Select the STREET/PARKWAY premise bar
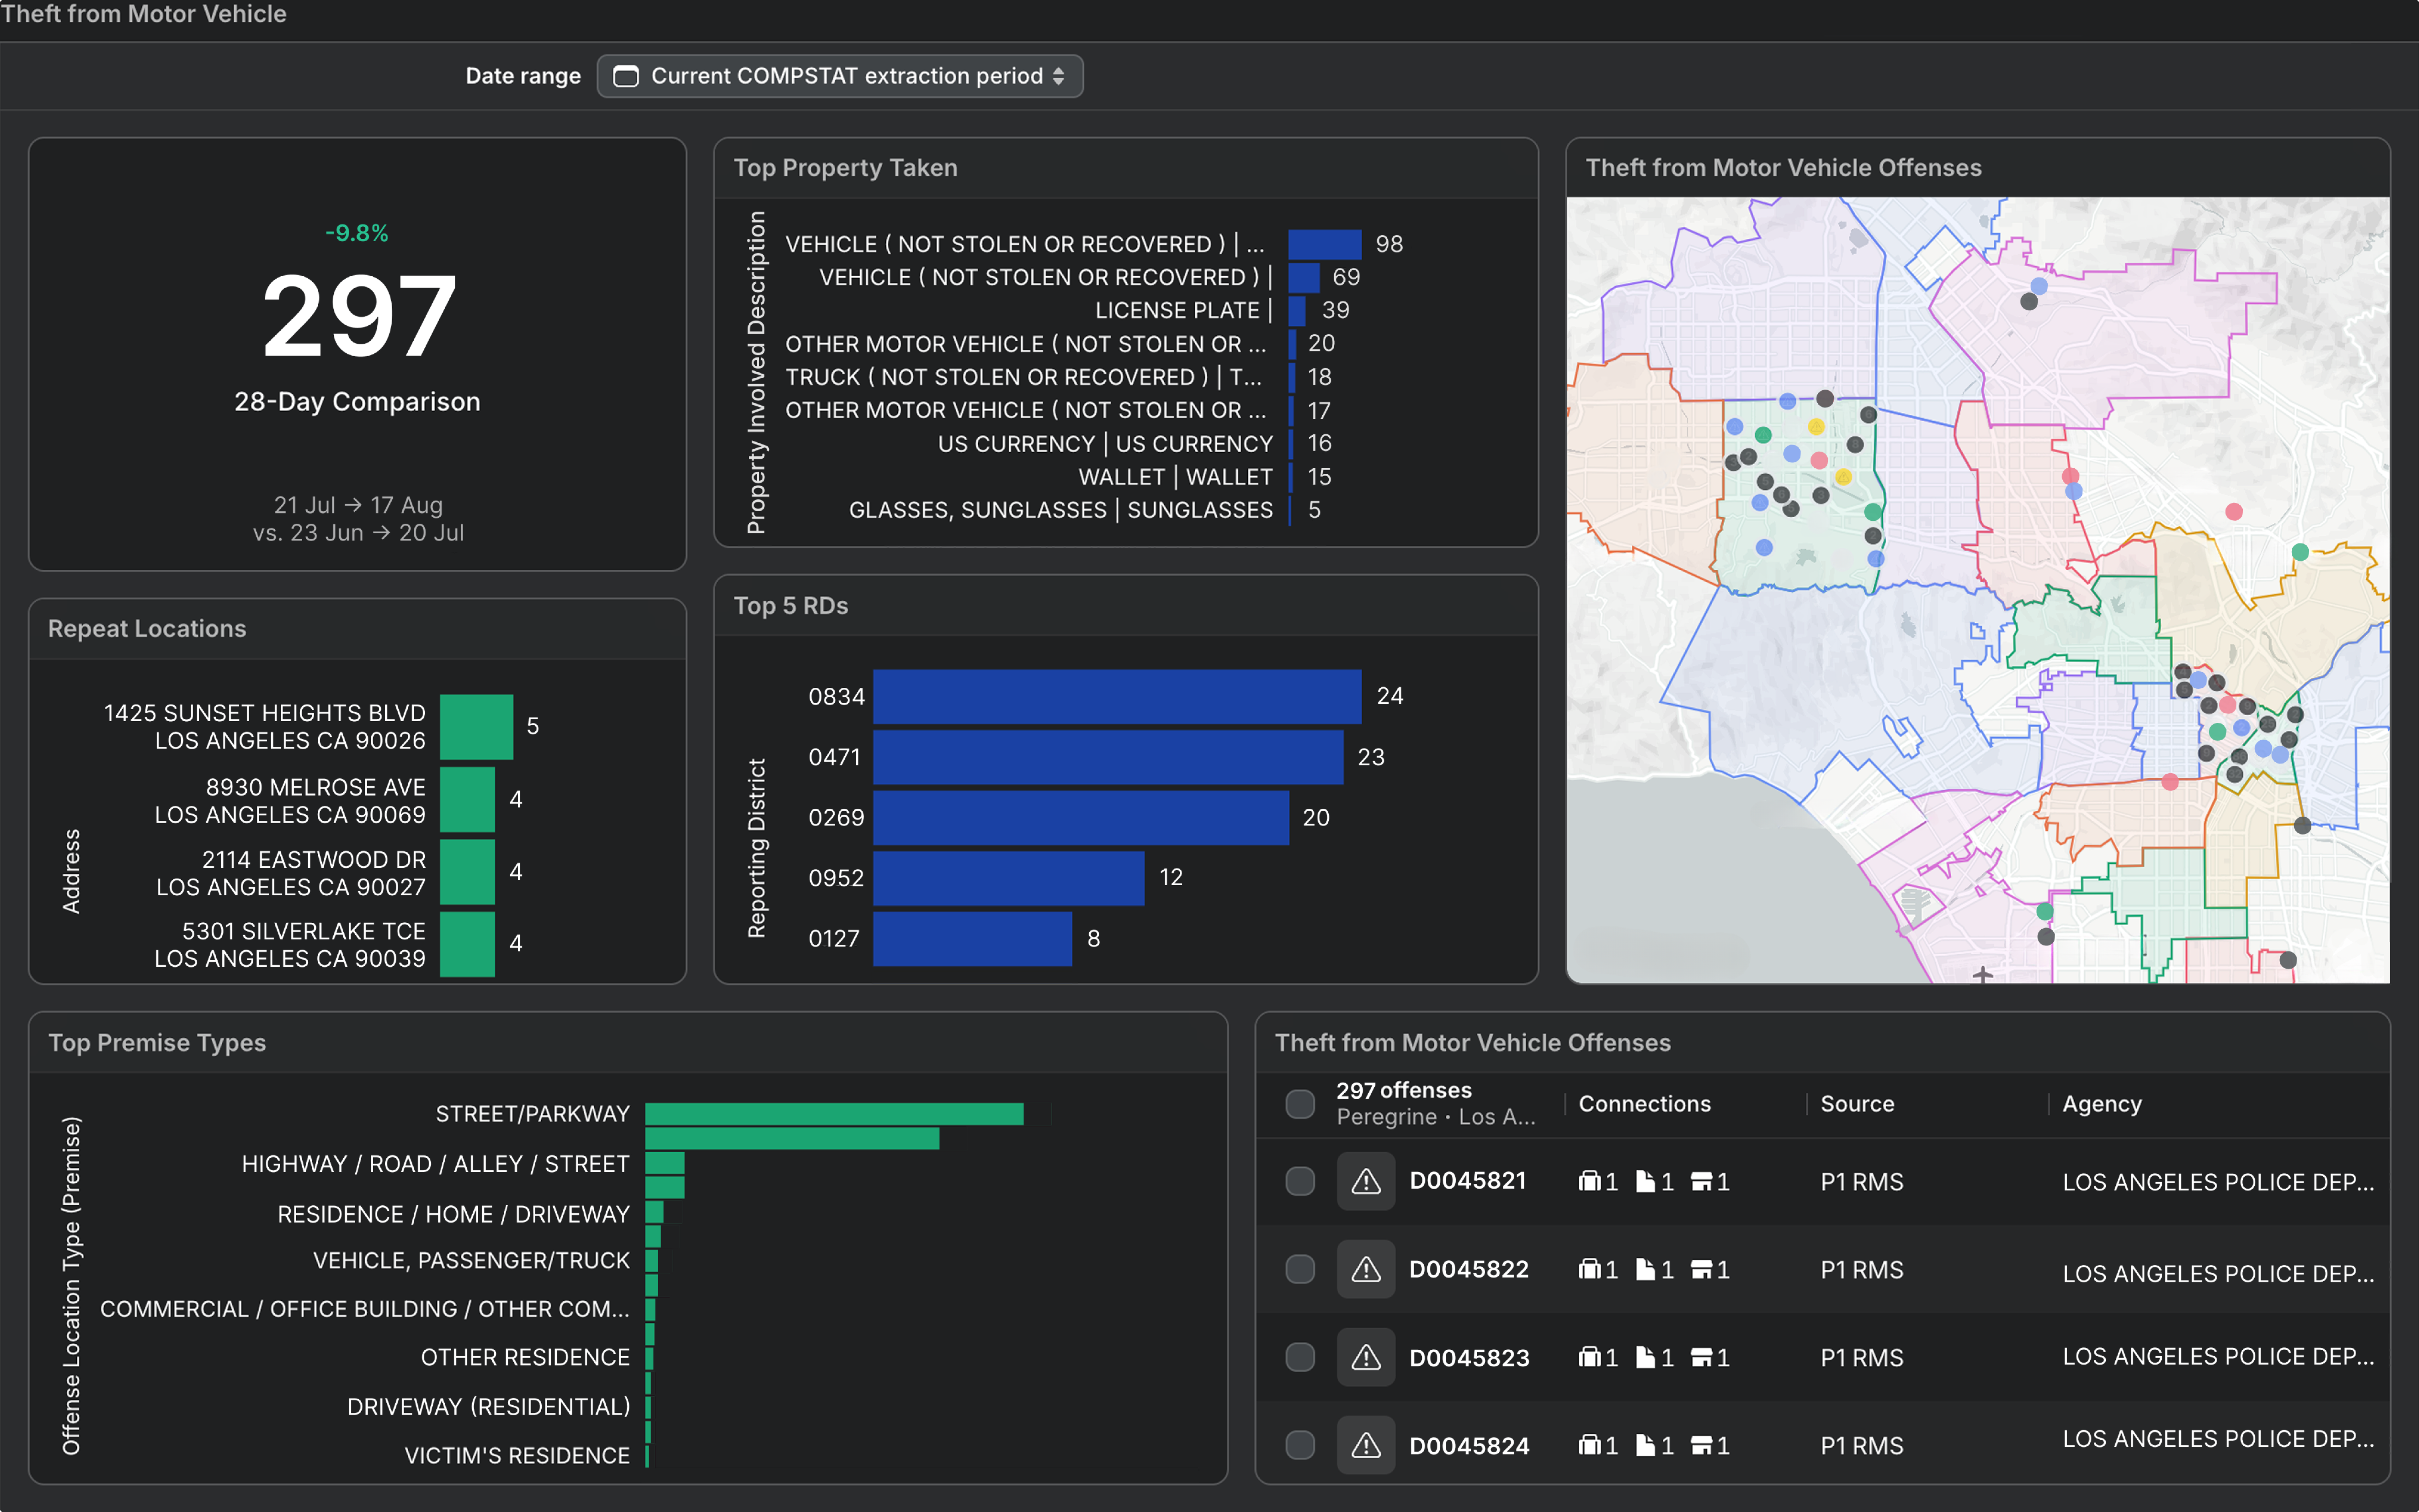Image resolution: width=2419 pixels, height=1512 pixels. click(834, 1114)
